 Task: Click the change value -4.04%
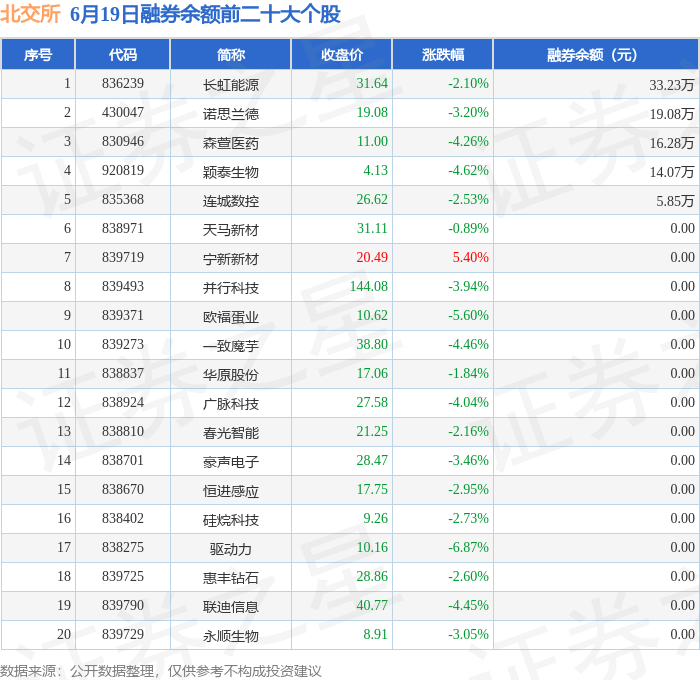468,403
